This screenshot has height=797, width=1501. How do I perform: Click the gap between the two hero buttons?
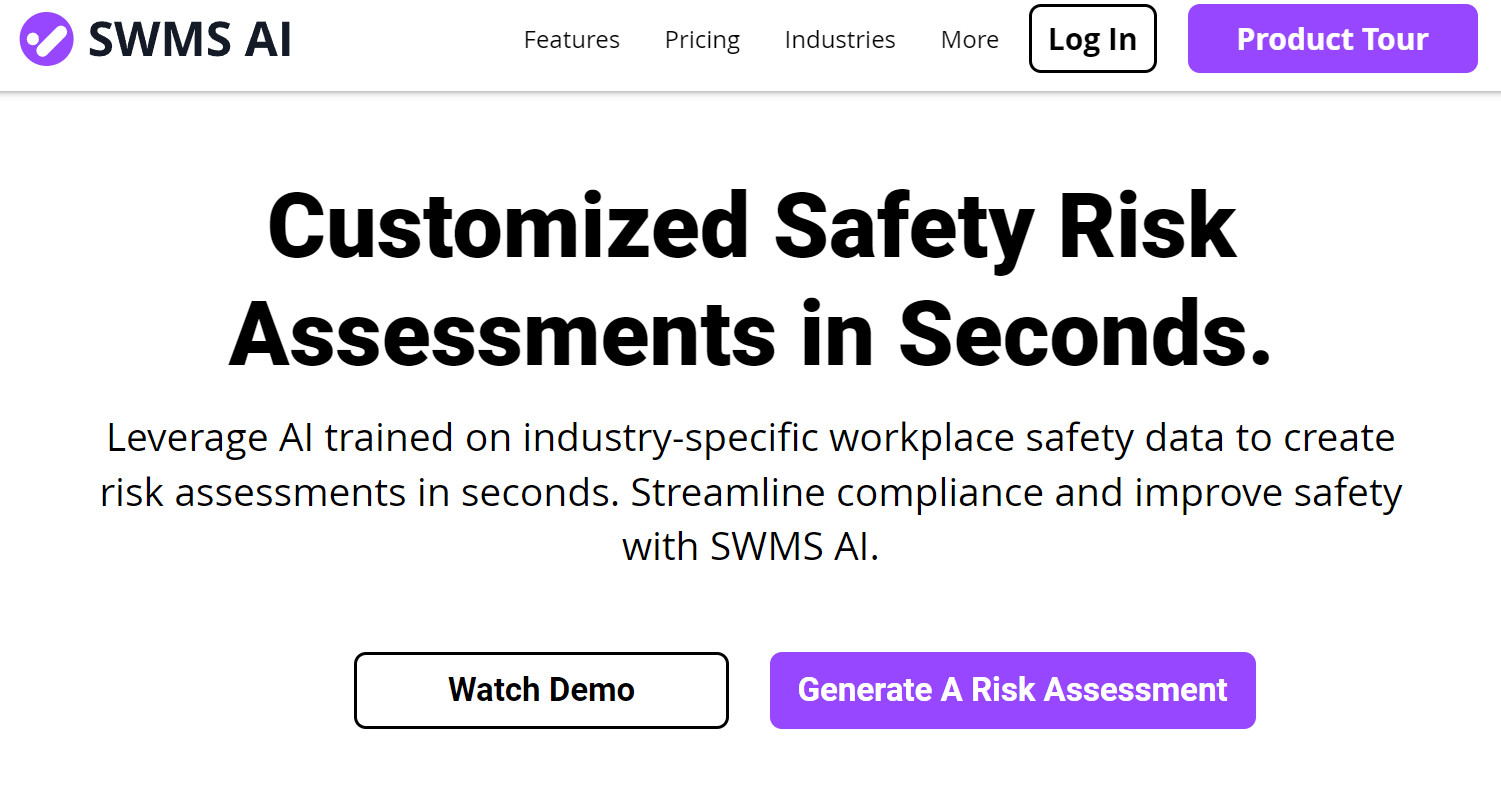[x=749, y=690]
